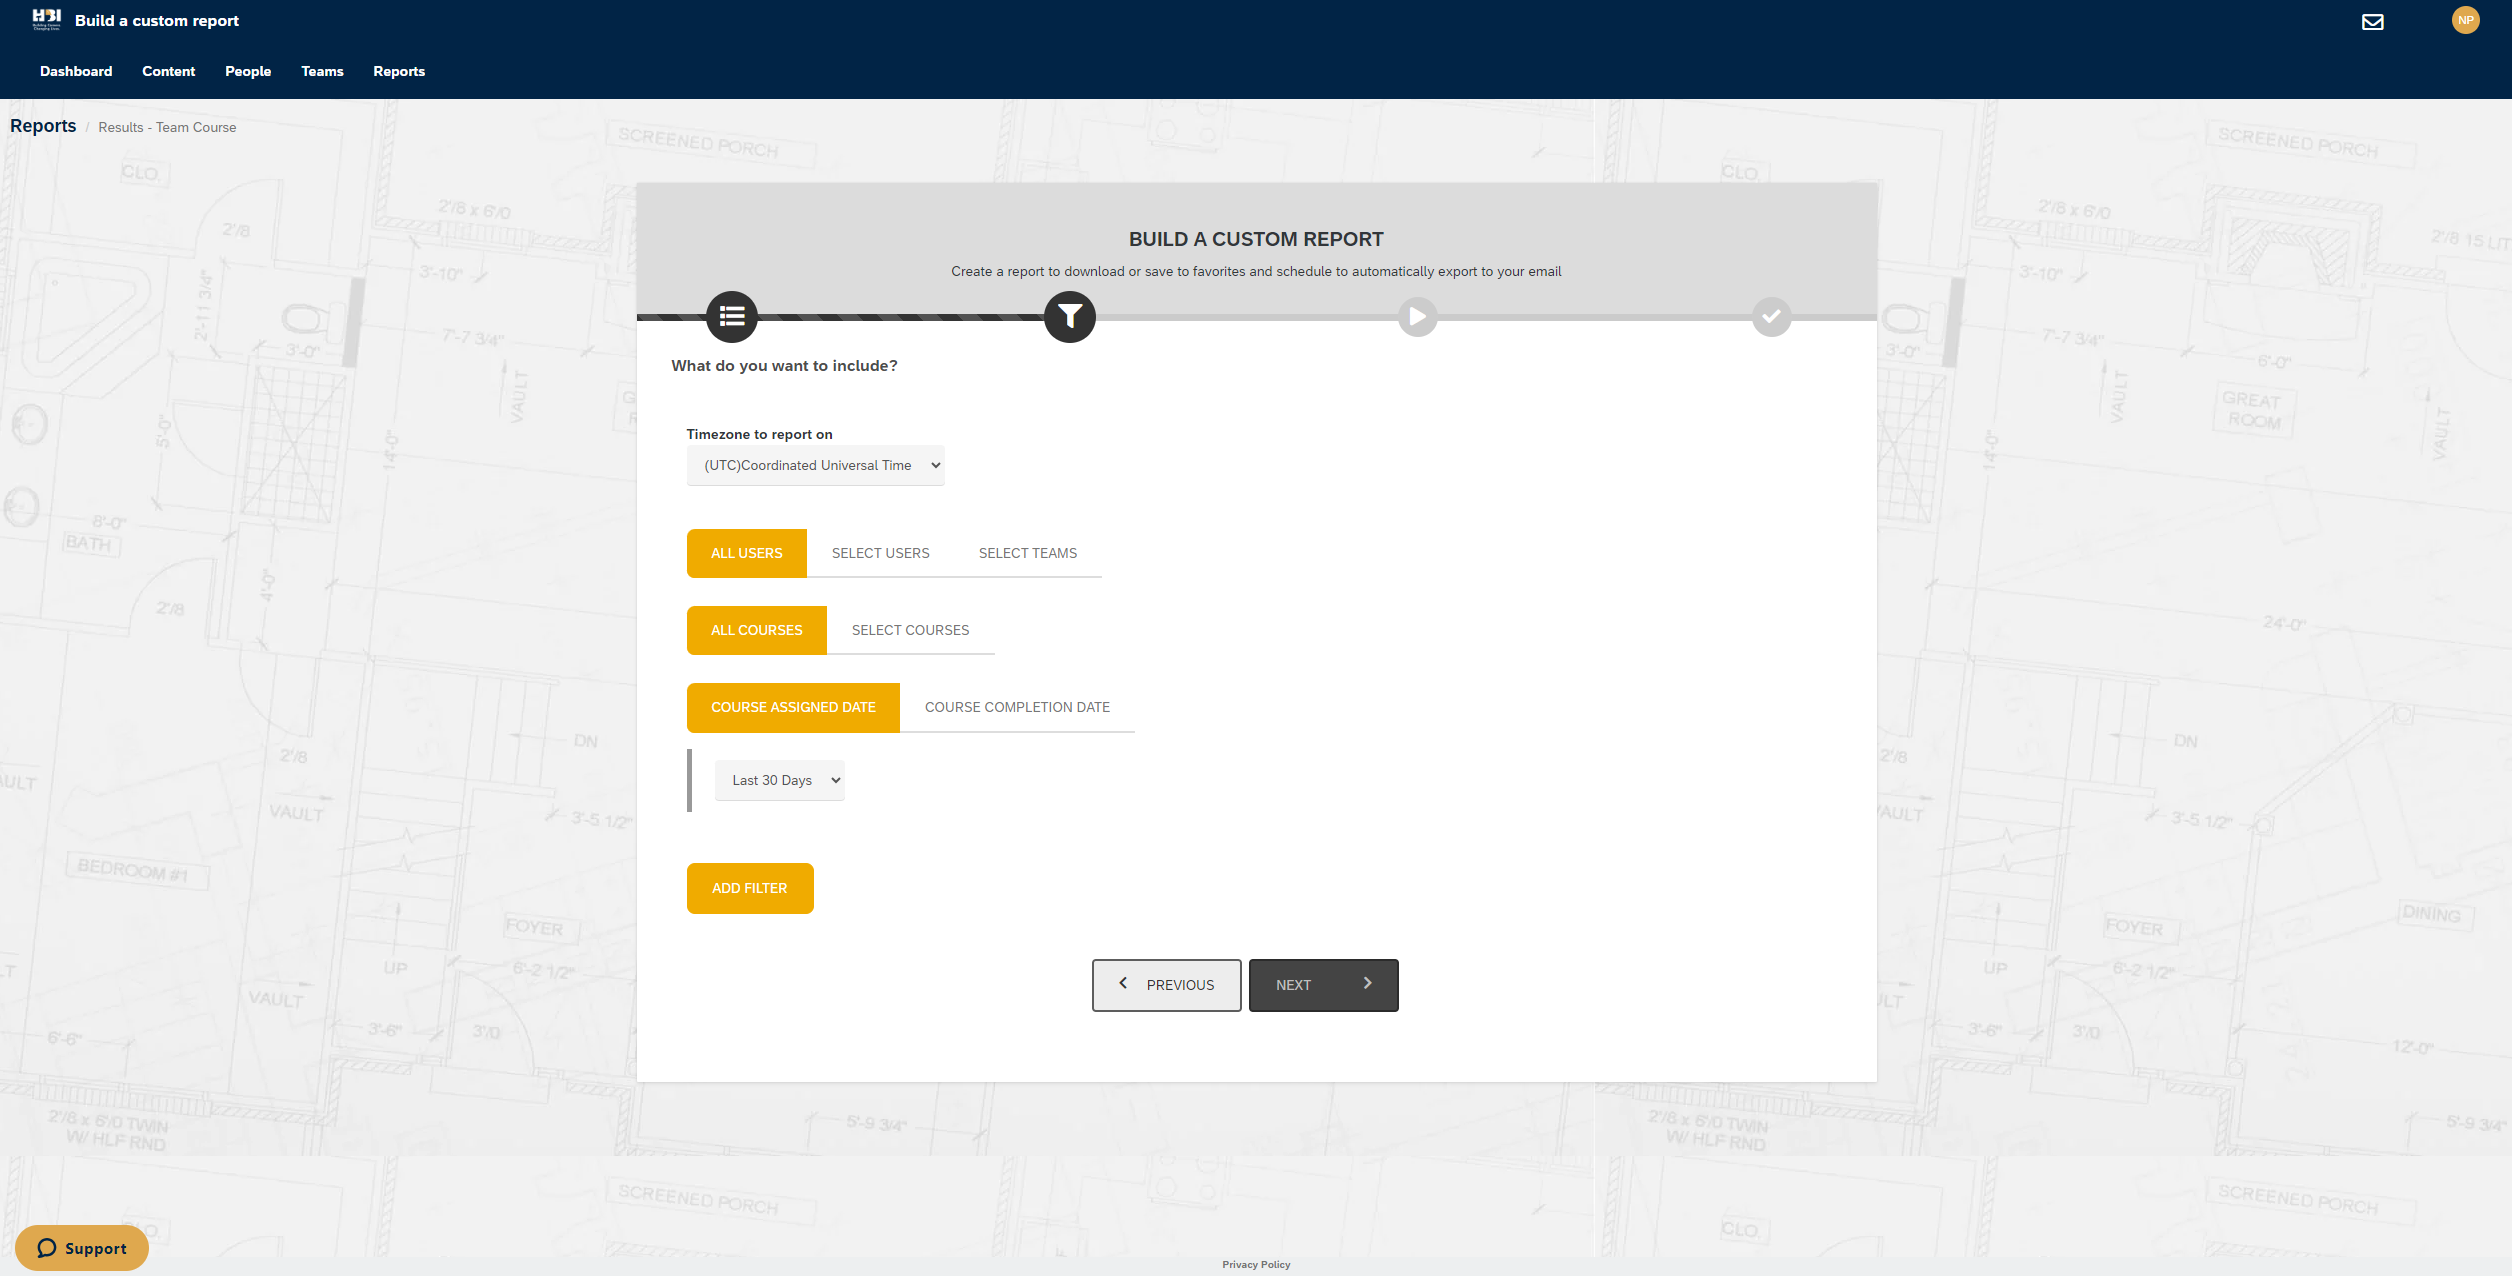This screenshot has height=1276, width=2512.
Task: Open the People menu item
Action: coord(247,71)
